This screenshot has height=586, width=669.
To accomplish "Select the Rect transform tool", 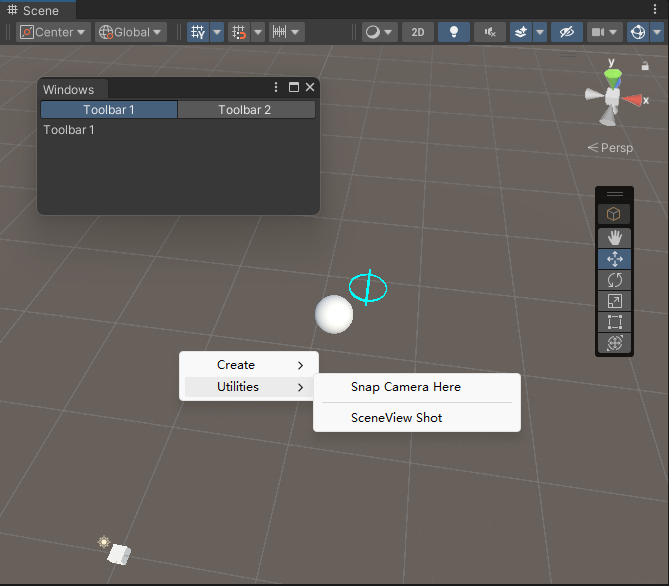I will (614, 322).
